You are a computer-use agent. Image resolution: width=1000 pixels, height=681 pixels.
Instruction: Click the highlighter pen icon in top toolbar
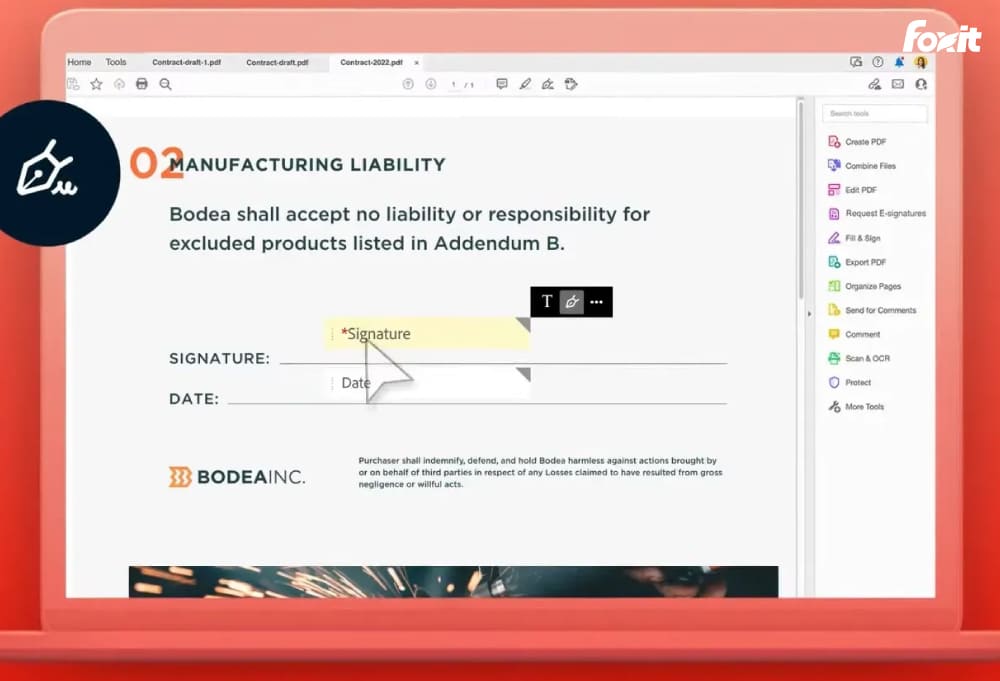(525, 84)
